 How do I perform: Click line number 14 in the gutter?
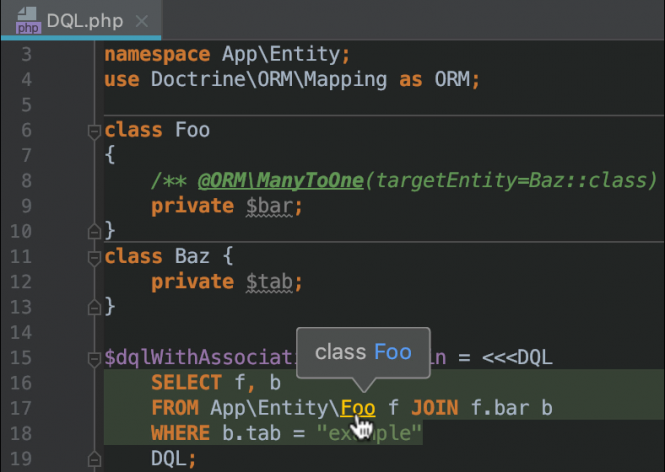[x=21, y=332]
